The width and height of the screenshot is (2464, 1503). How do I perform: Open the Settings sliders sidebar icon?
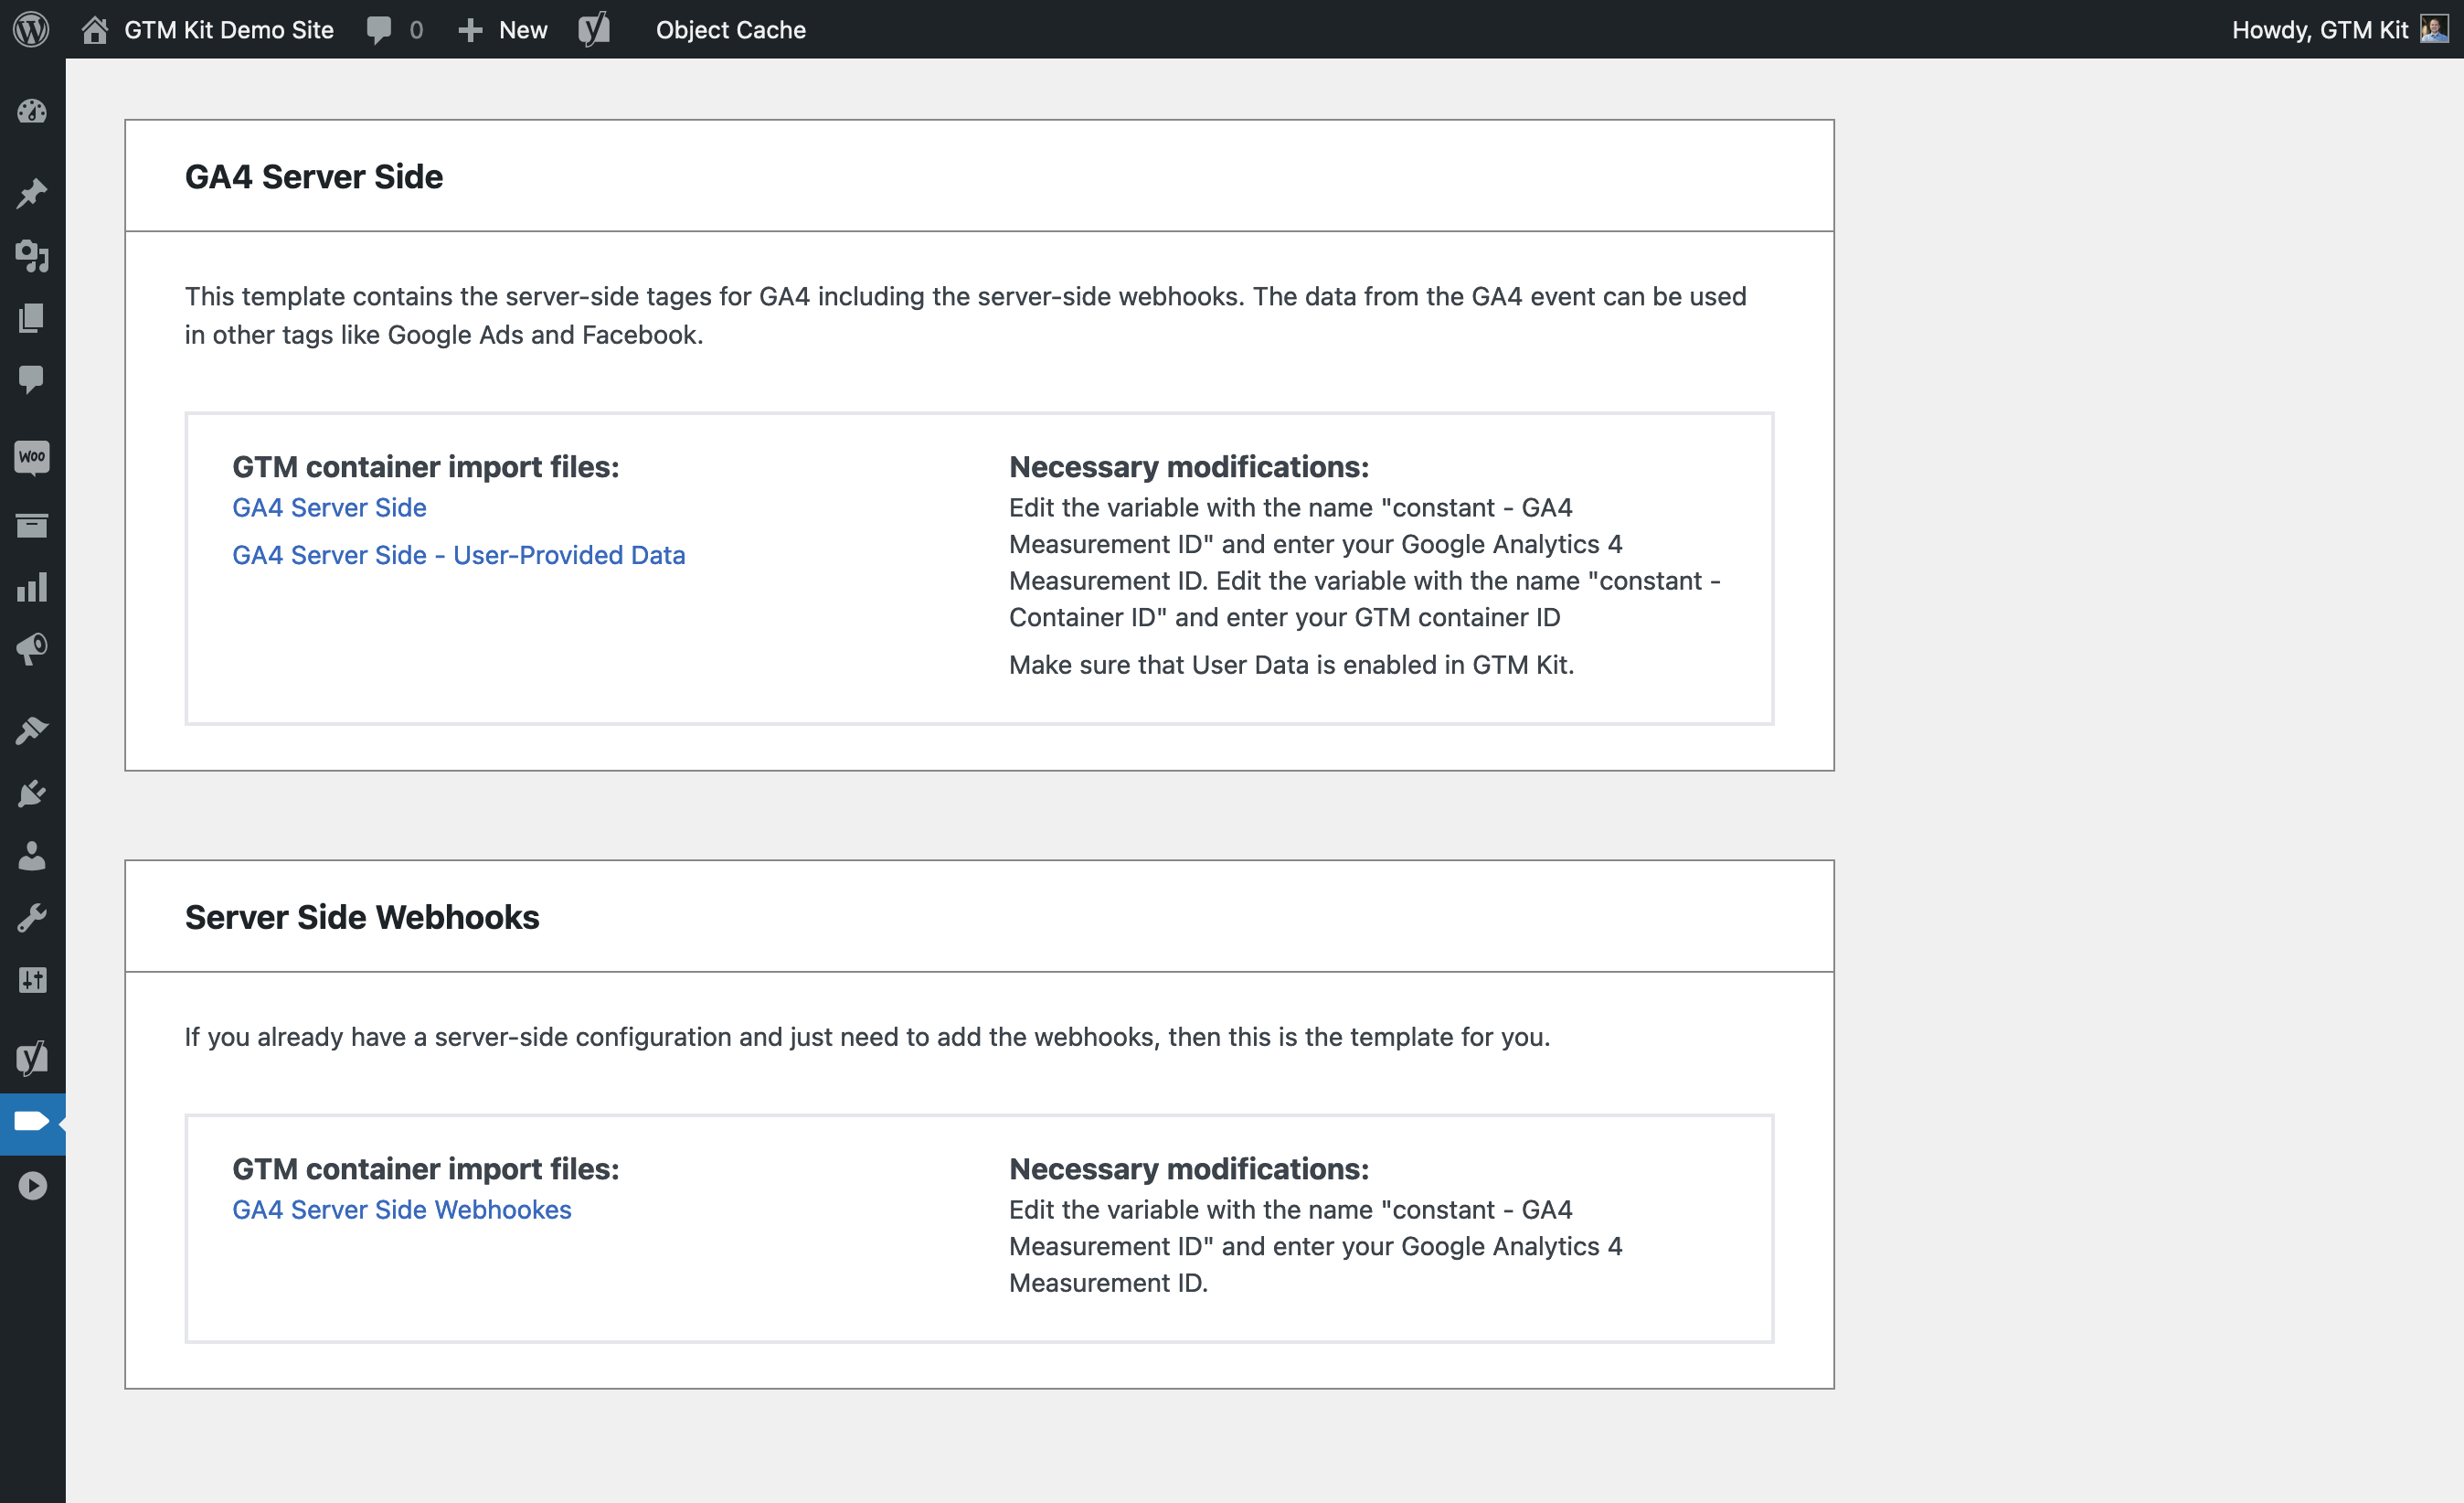click(x=33, y=980)
